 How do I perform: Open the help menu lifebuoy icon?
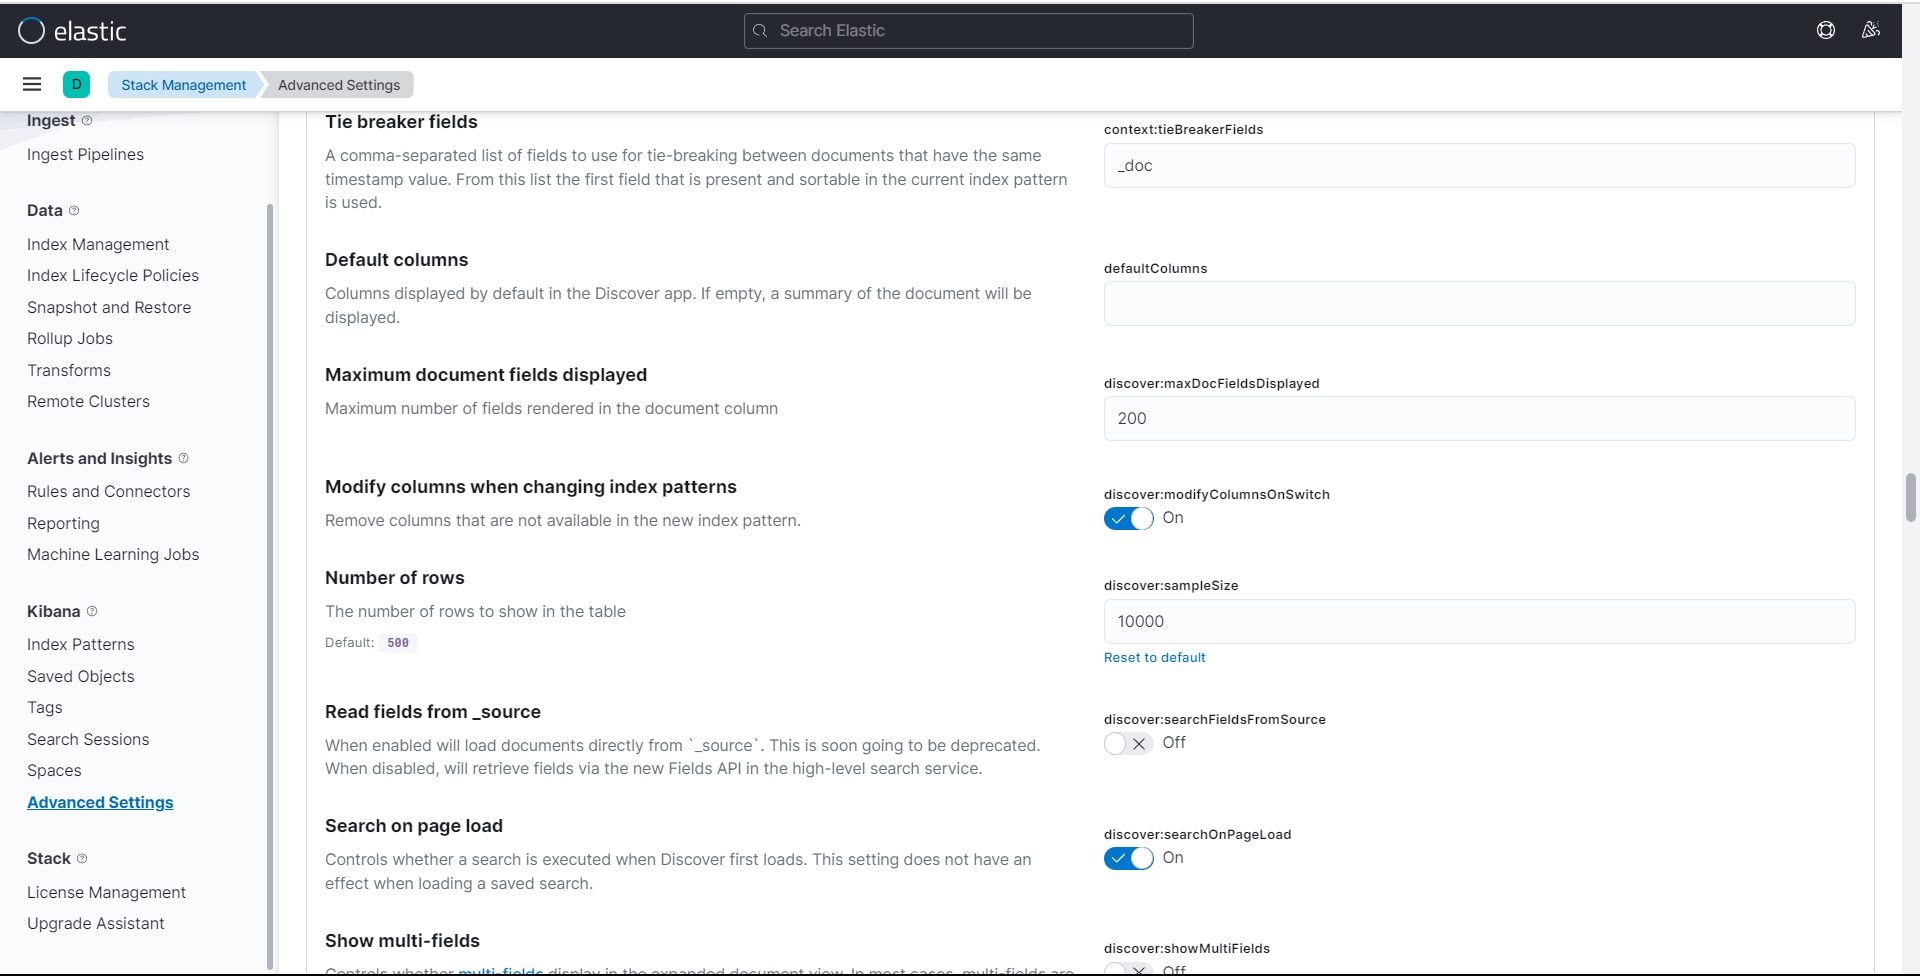click(1826, 30)
